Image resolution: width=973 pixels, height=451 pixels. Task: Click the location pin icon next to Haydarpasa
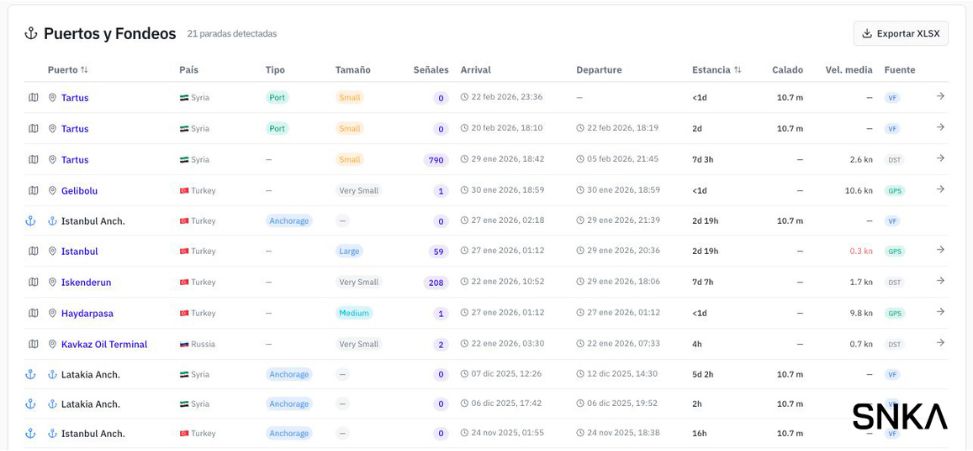[x=52, y=314]
